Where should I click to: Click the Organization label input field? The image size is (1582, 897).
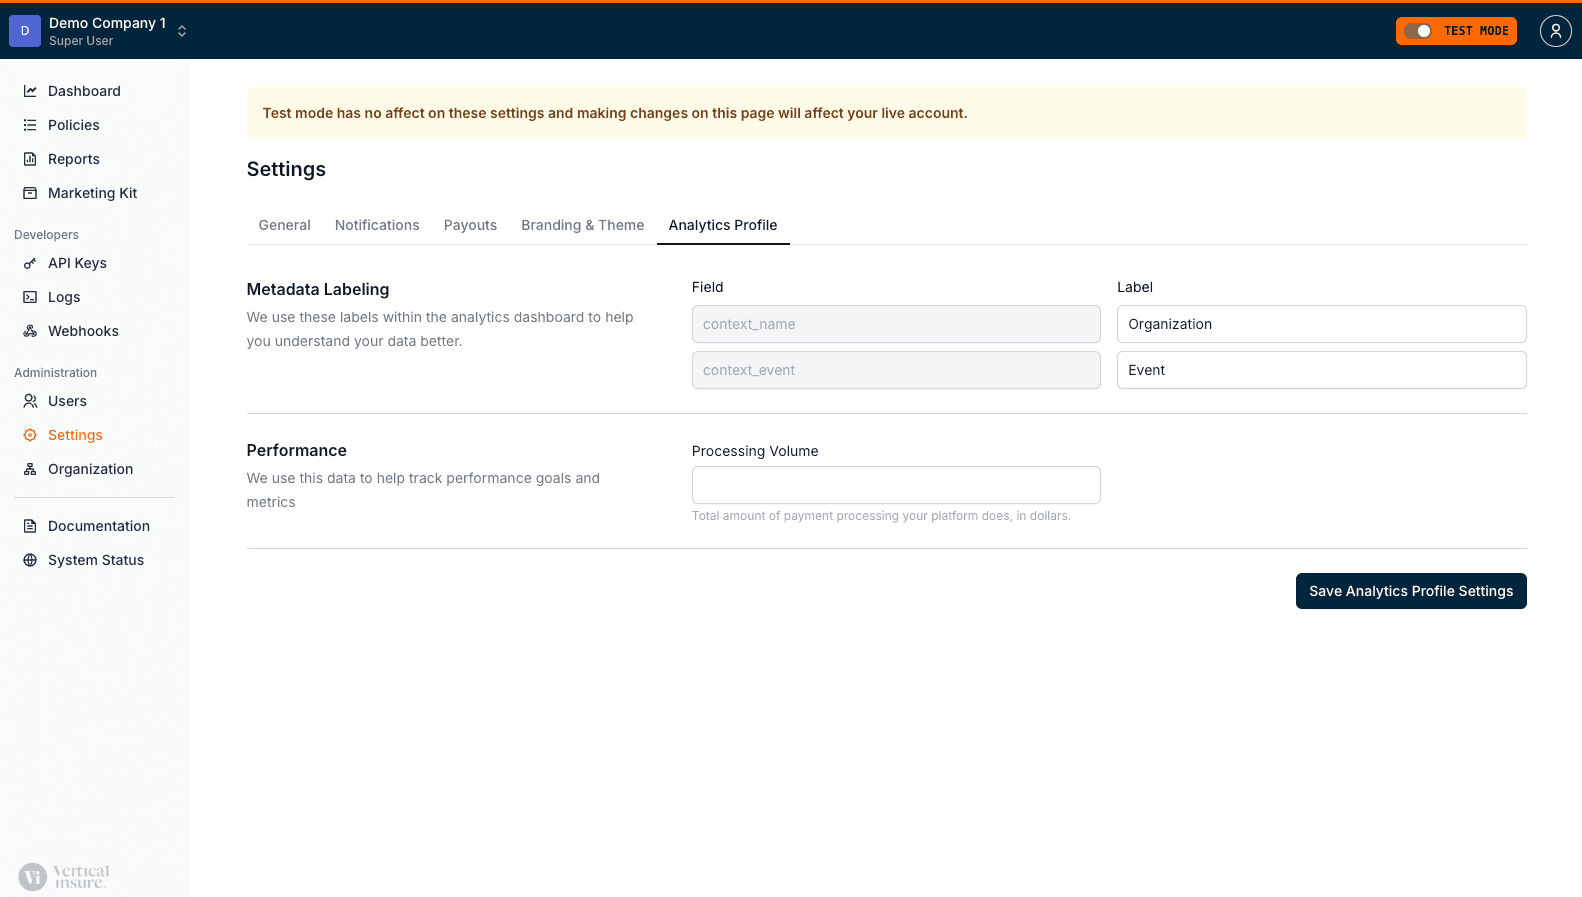[1320, 324]
